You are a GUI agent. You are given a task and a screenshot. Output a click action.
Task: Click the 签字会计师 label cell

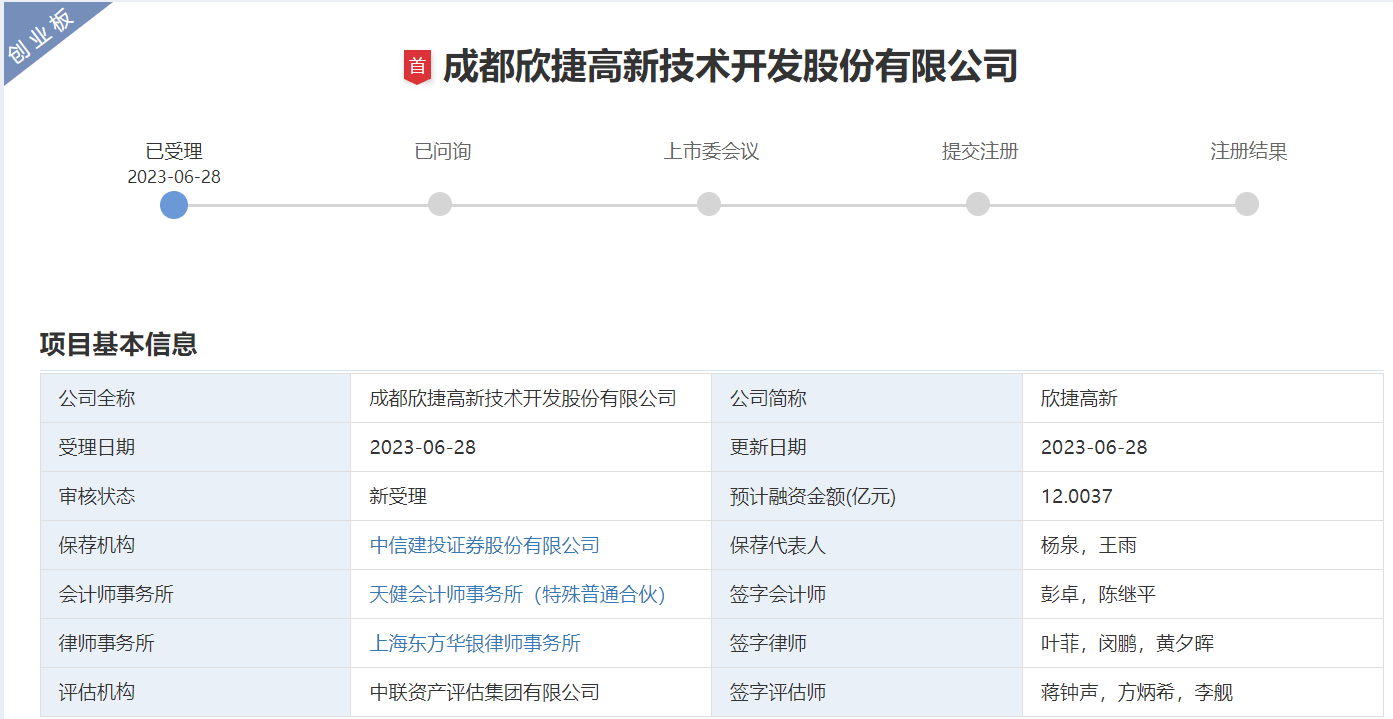tap(867, 594)
